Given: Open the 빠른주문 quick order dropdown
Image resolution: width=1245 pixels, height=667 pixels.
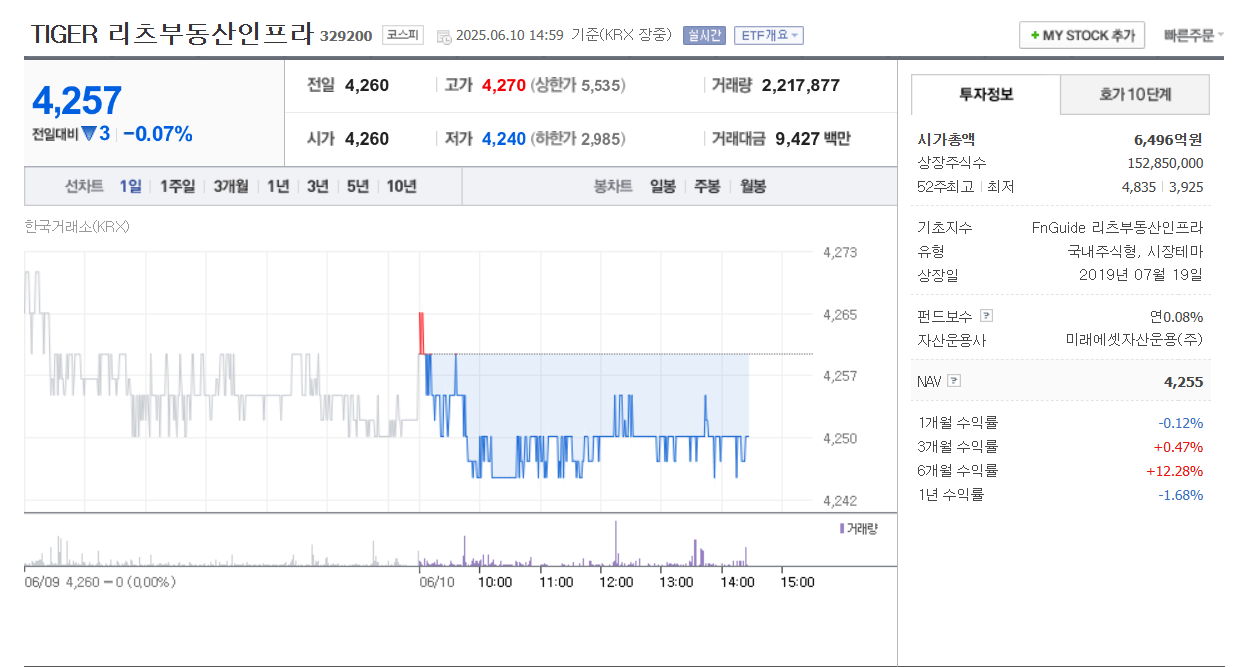Looking at the screenshot, I should [1193, 33].
